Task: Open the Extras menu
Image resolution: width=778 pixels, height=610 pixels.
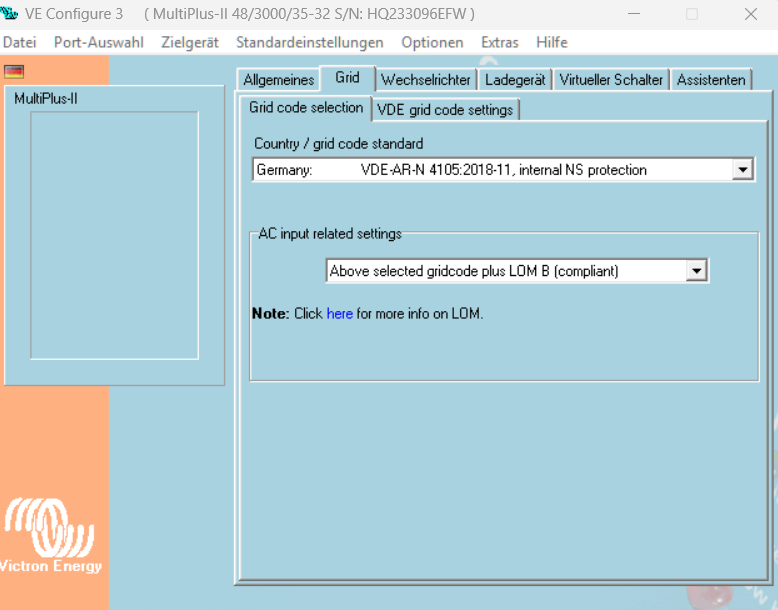Action: [500, 42]
